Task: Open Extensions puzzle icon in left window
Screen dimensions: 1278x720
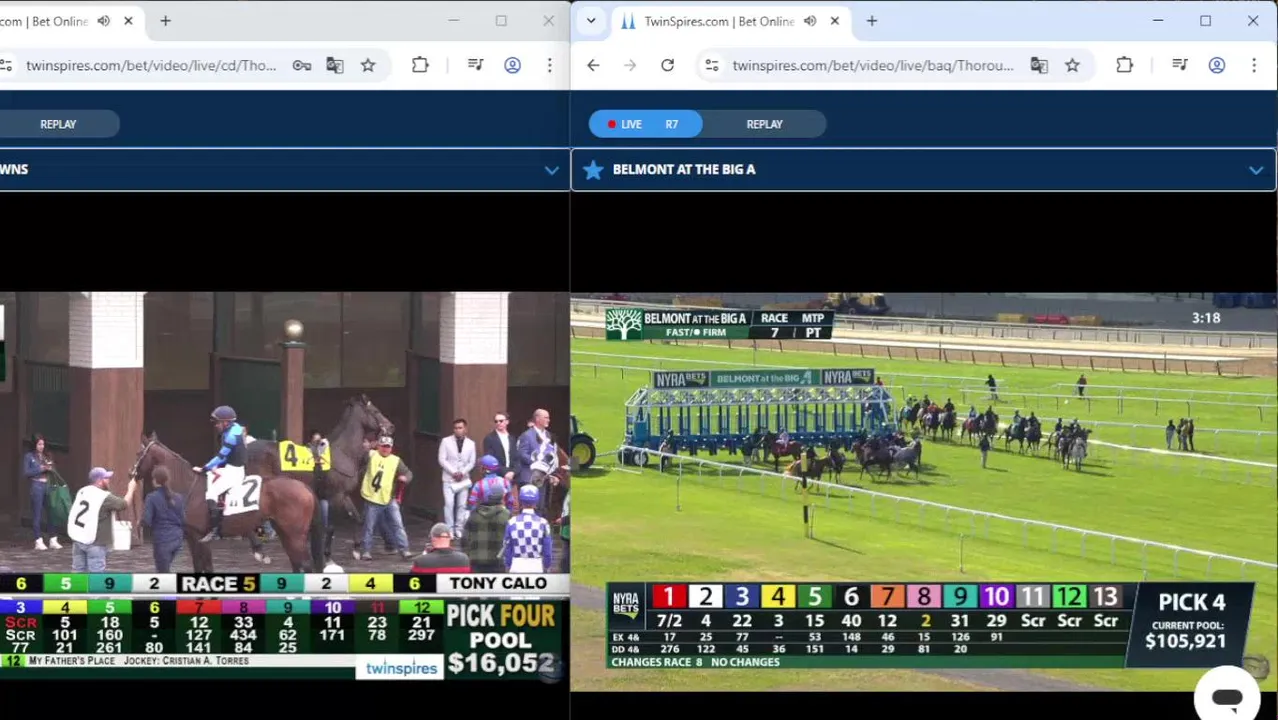Action: click(420, 65)
